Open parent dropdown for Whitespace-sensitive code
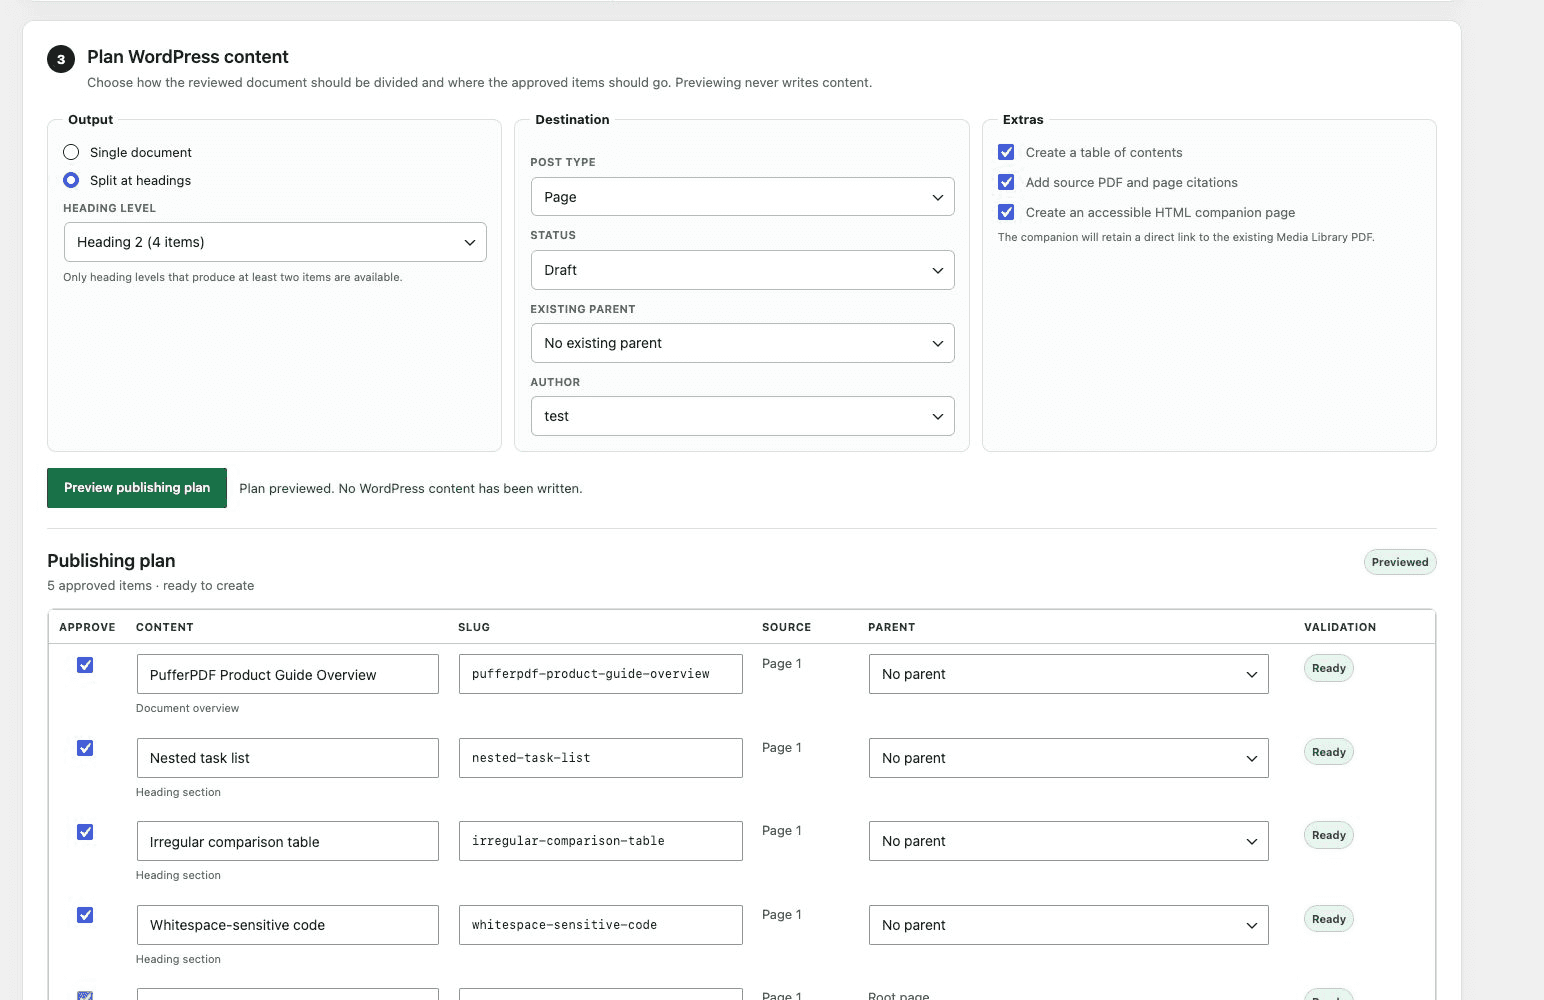 click(x=1068, y=925)
